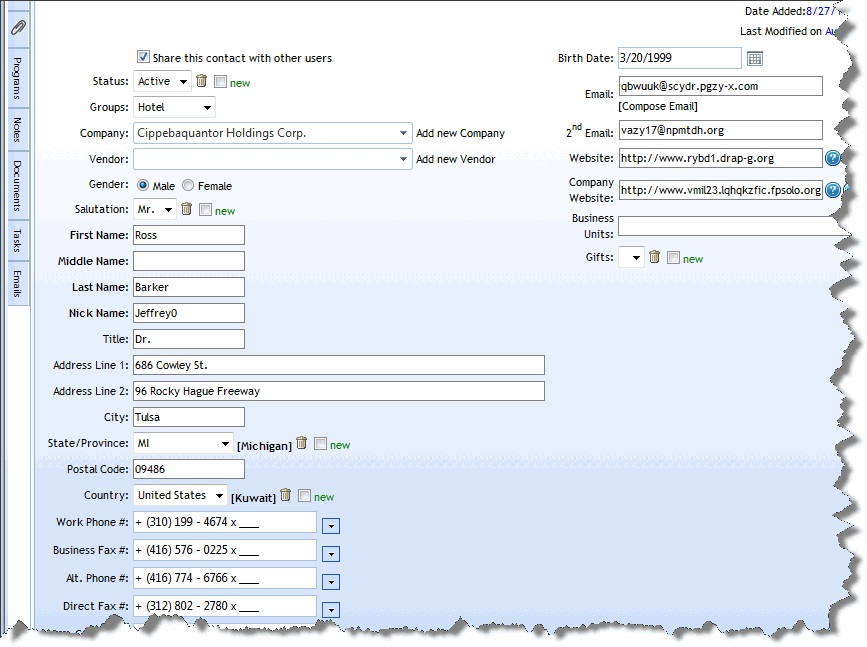Open the paperclip attachments icon
This screenshot has width=867, height=647.
(x=18, y=27)
